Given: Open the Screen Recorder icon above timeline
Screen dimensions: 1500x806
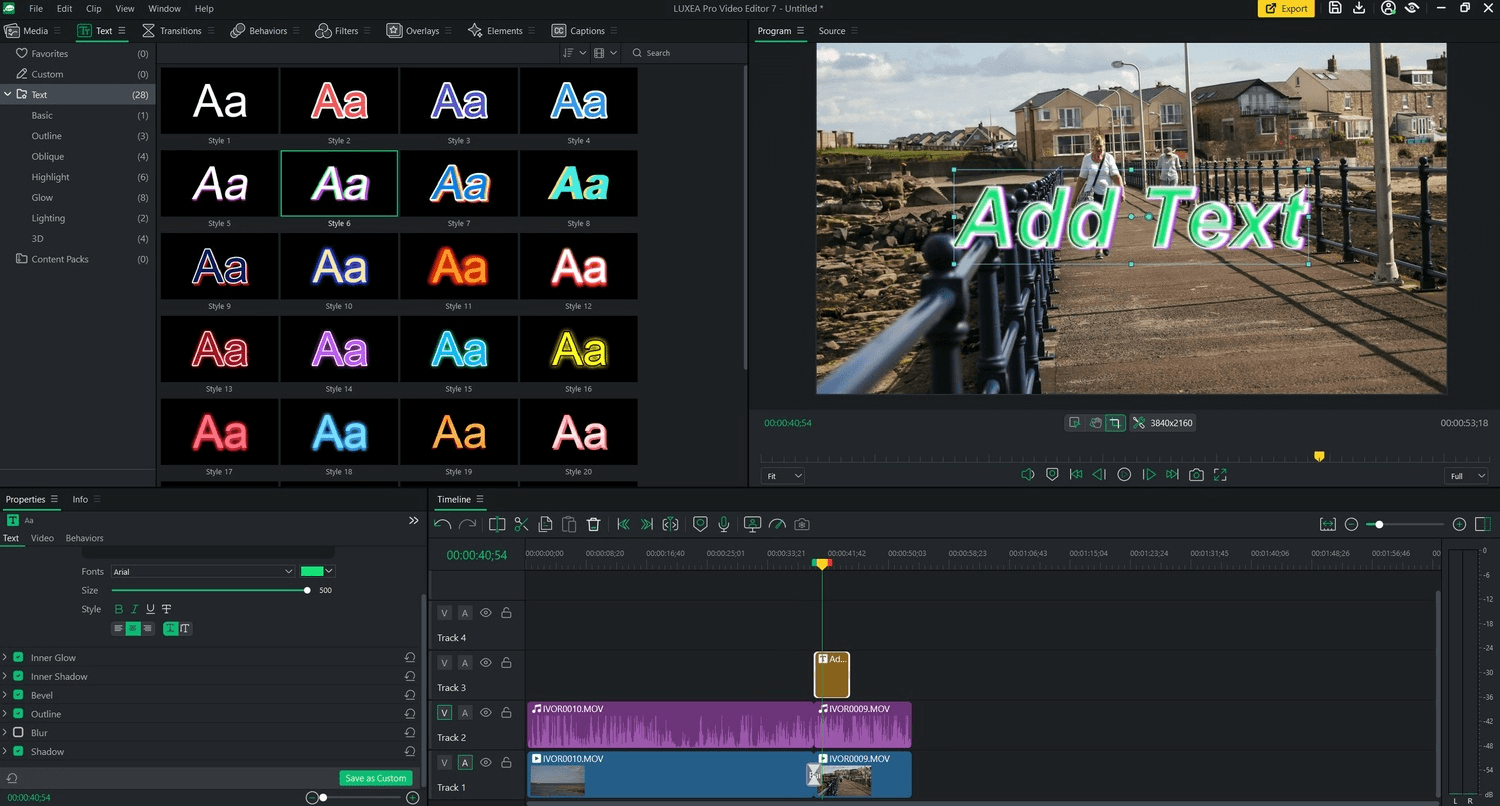Looking at the screenshot, I should (x=752, y=523).
